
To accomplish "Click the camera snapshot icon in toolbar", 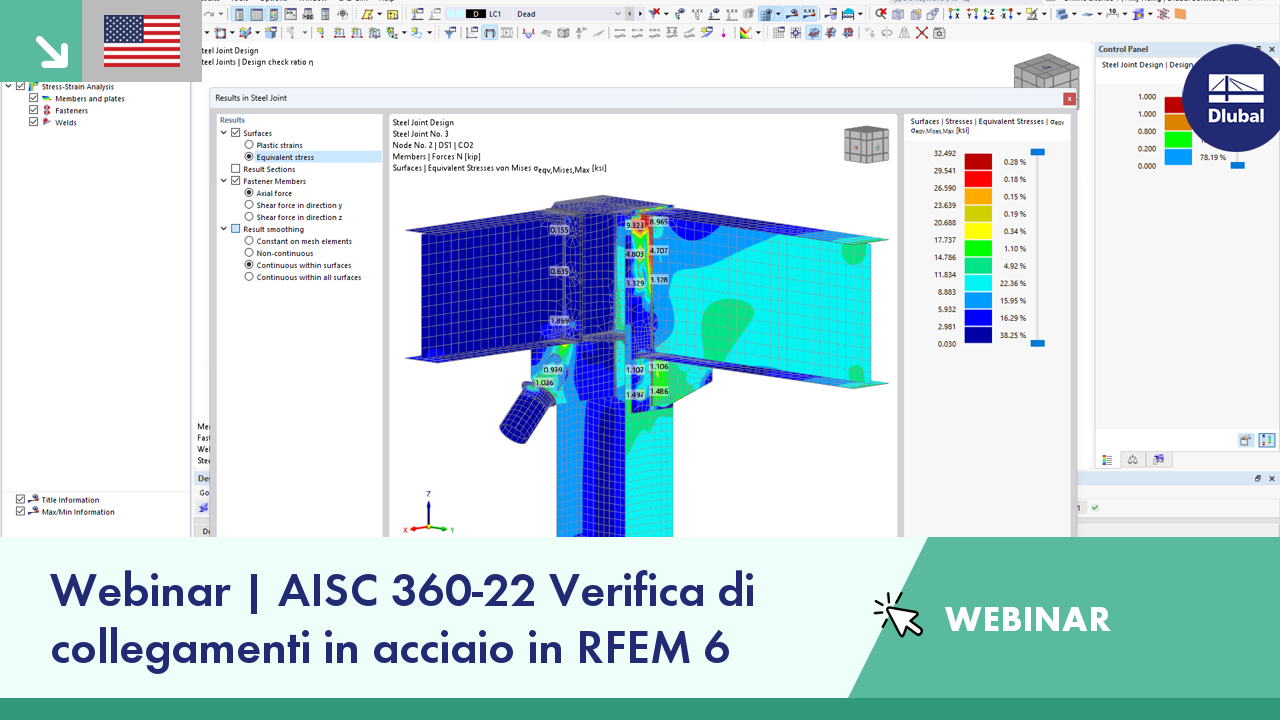I will click(939, 33).
